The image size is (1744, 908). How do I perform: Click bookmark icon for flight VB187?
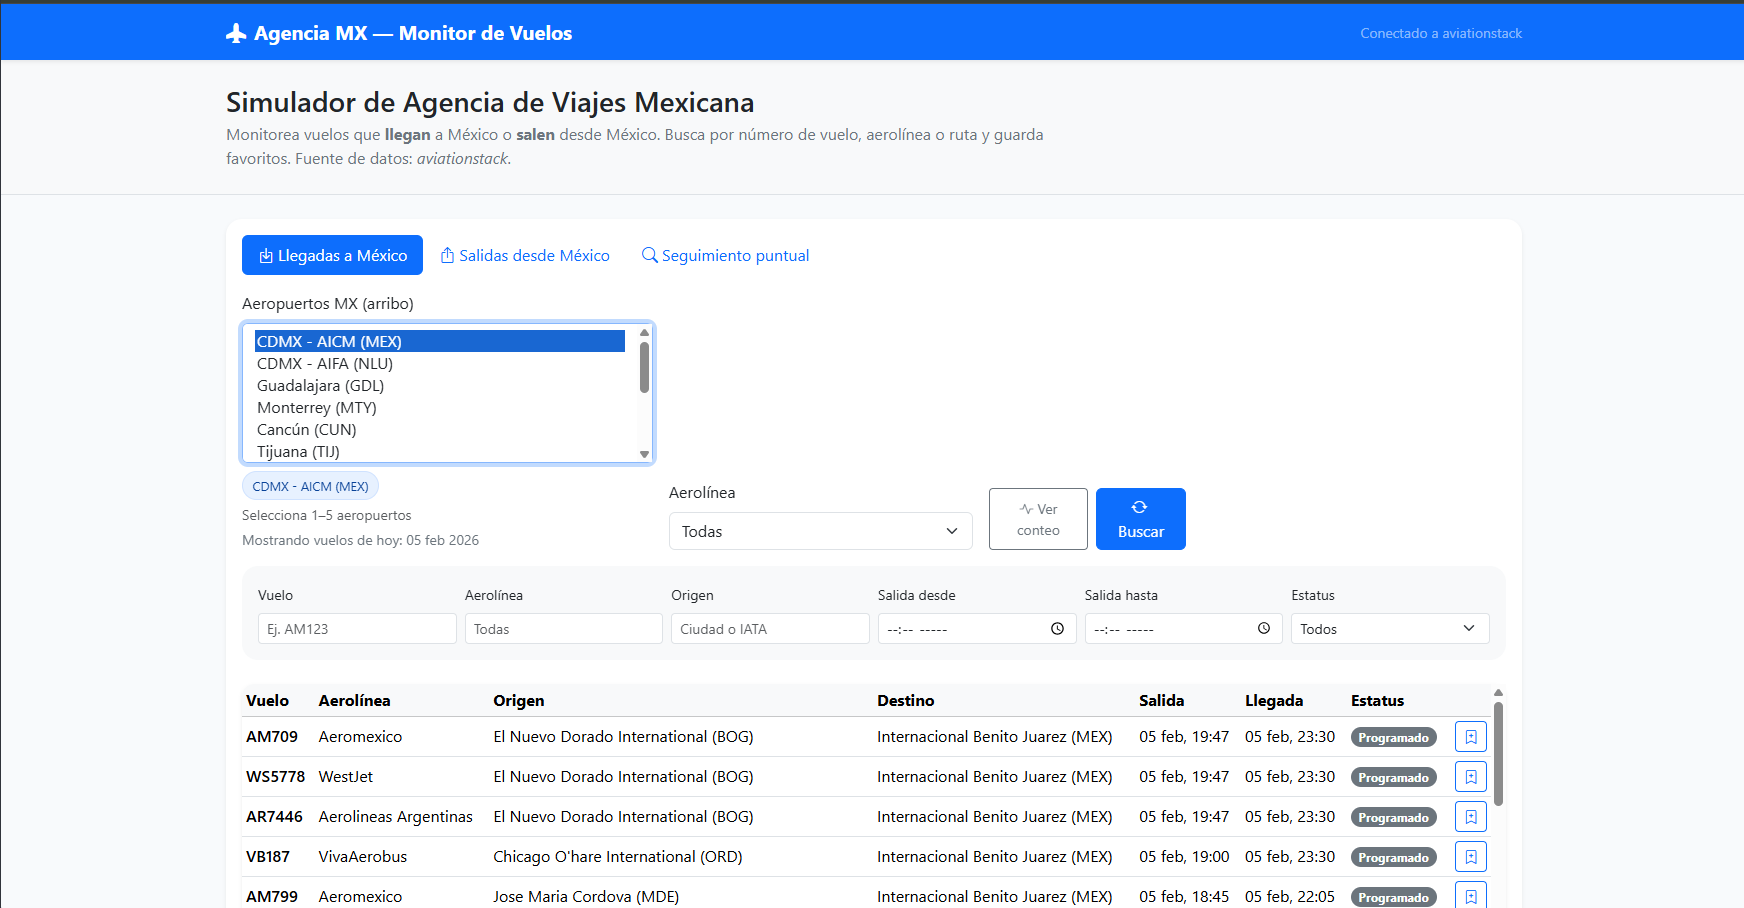pyautogui.click(x=1470, y=857)
